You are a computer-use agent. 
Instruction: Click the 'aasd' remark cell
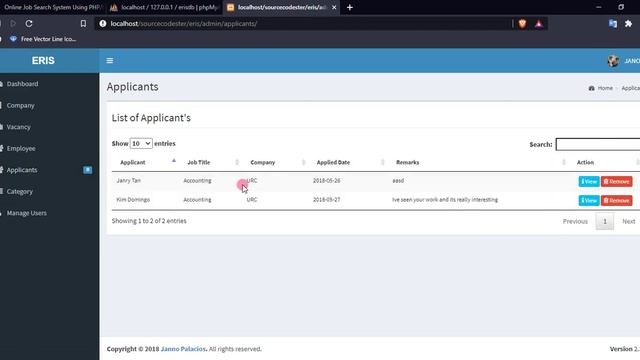pos(398,180)
